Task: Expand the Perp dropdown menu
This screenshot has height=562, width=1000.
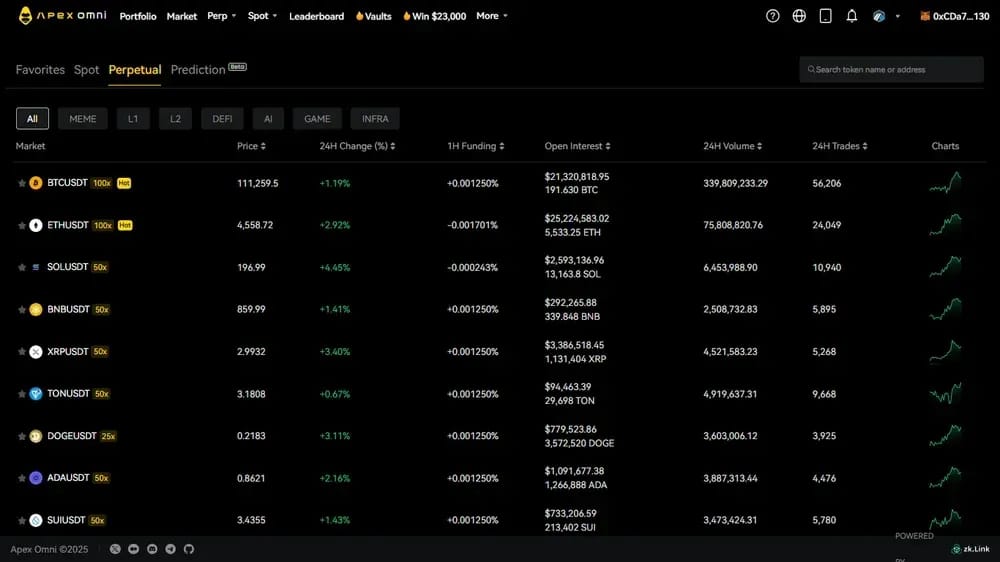Action: pyautogui.click(x=221, y=16)
